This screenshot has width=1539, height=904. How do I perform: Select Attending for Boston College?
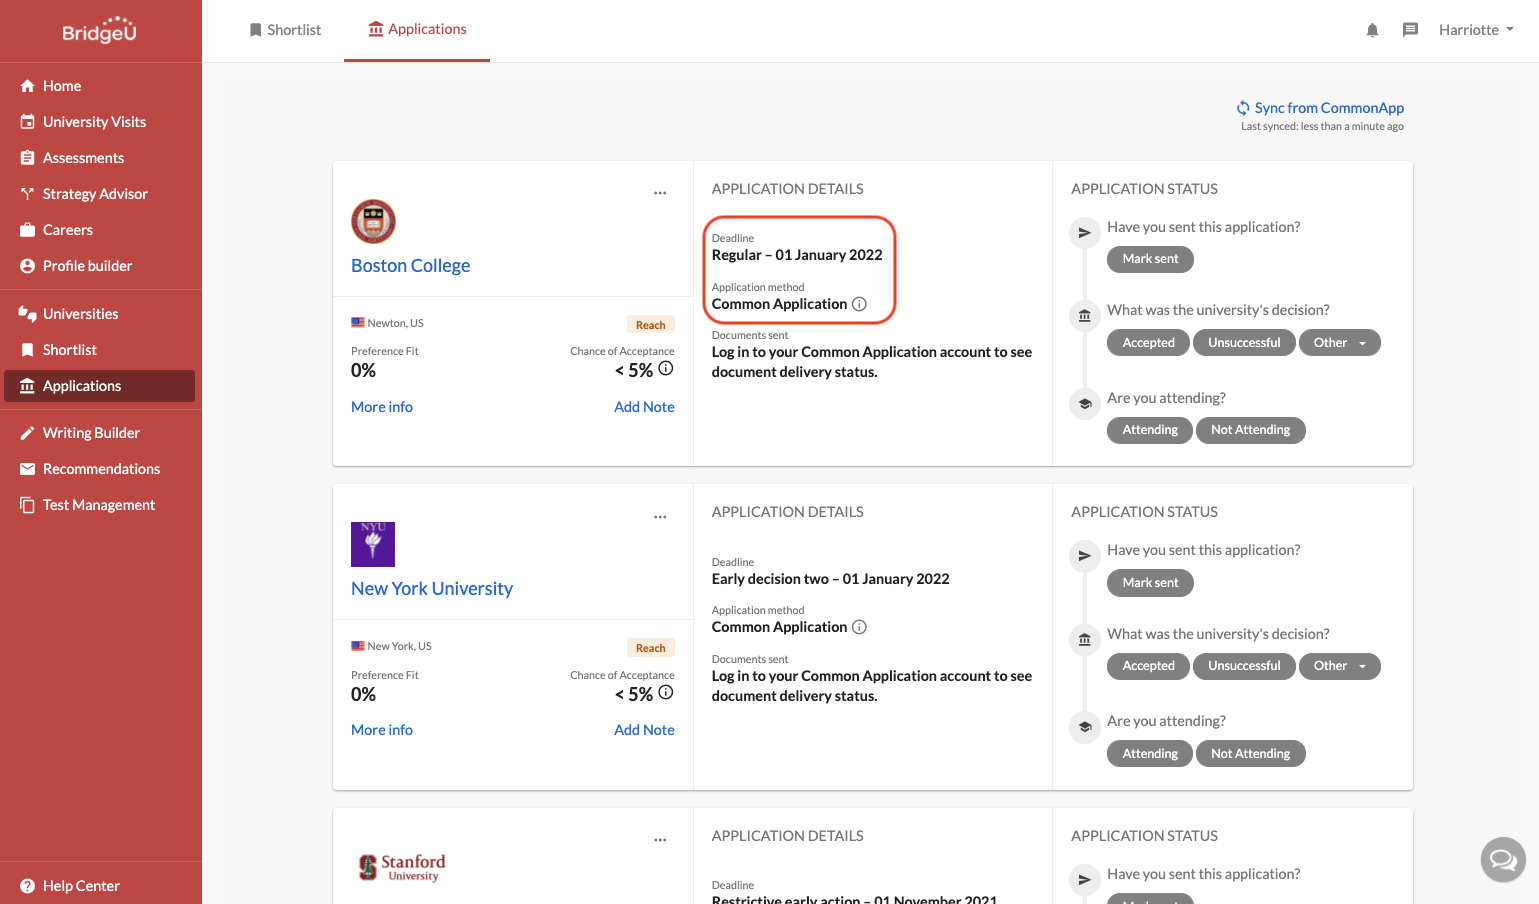(x=1150, y=430)
